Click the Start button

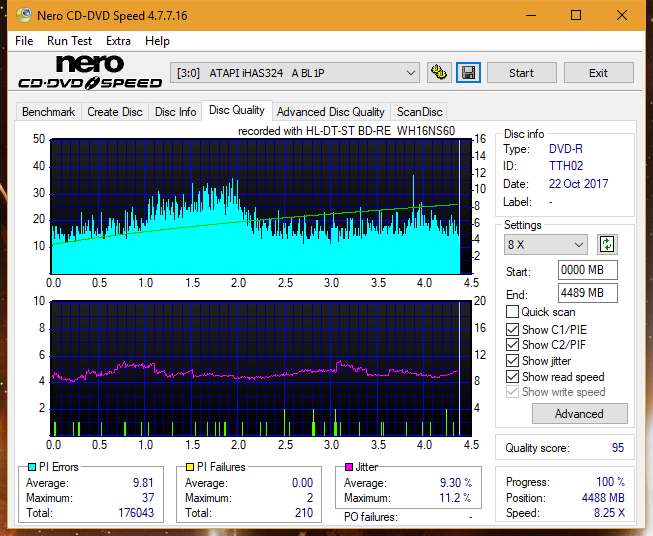click(x=521, y=73)
